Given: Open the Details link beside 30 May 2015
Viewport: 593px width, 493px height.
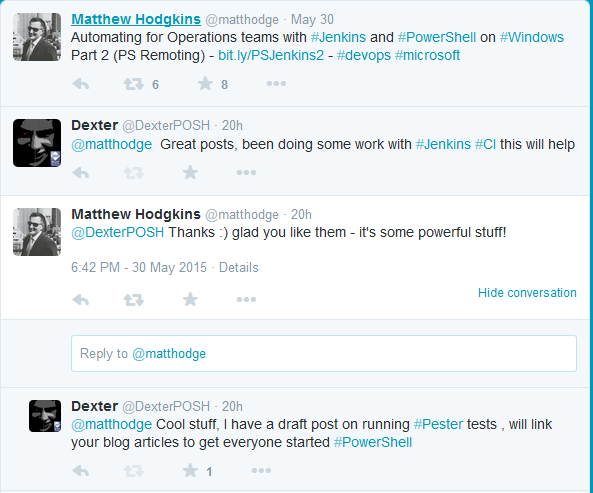Looking at the screenshot, I should (x=239, y=267).
